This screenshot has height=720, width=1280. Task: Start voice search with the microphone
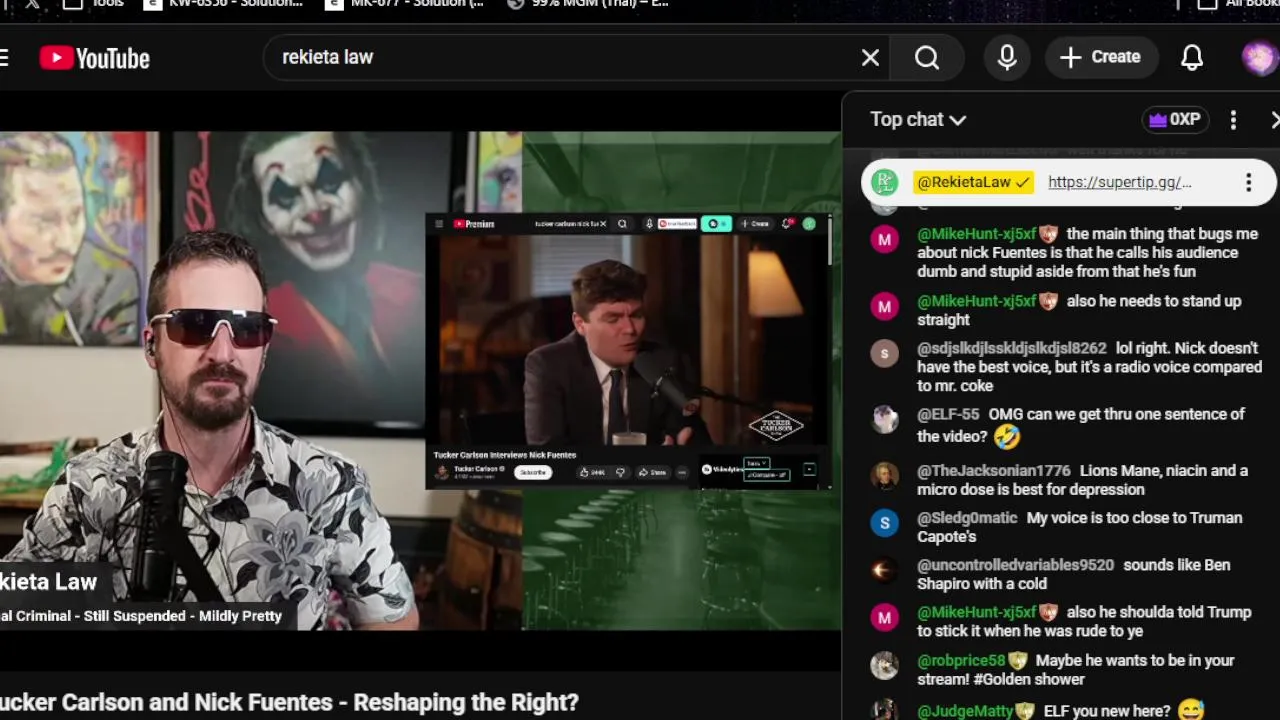[x=1007, y=58]
